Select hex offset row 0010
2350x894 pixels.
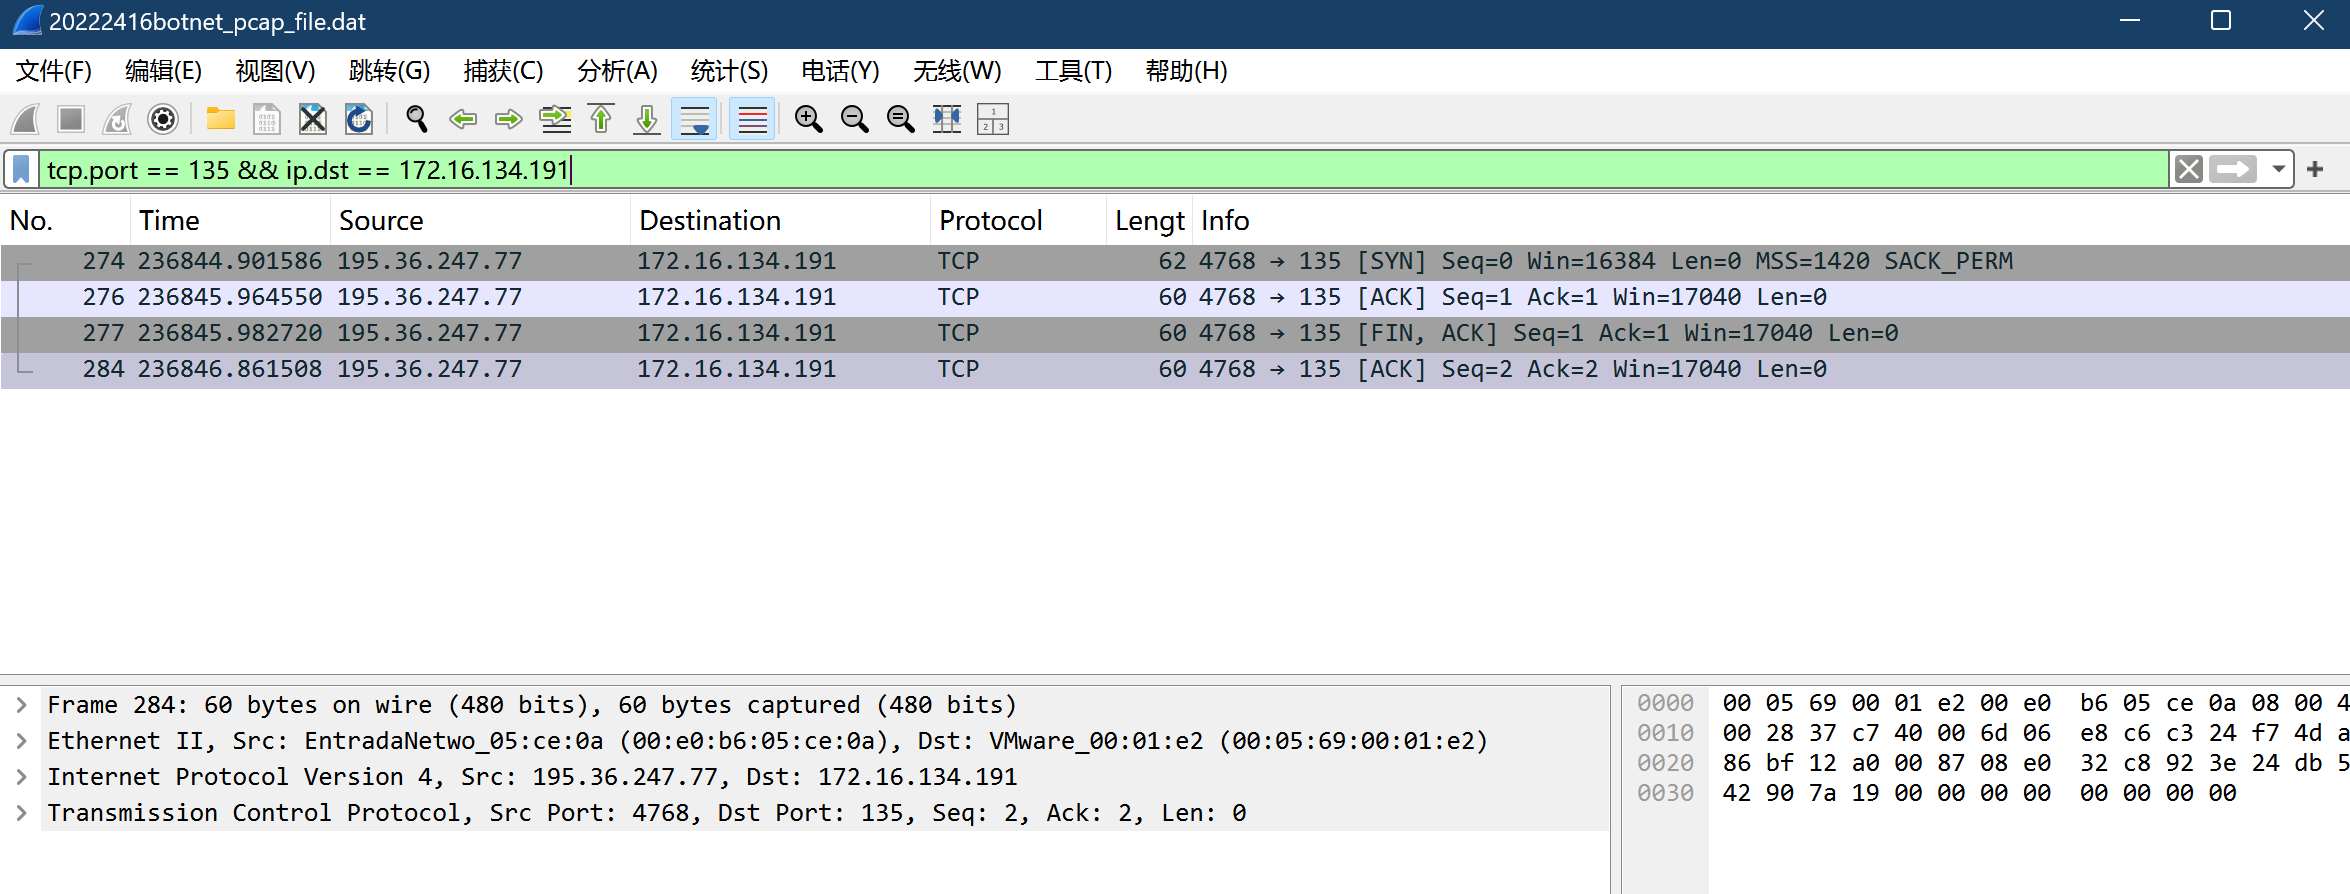point(1665,733)
